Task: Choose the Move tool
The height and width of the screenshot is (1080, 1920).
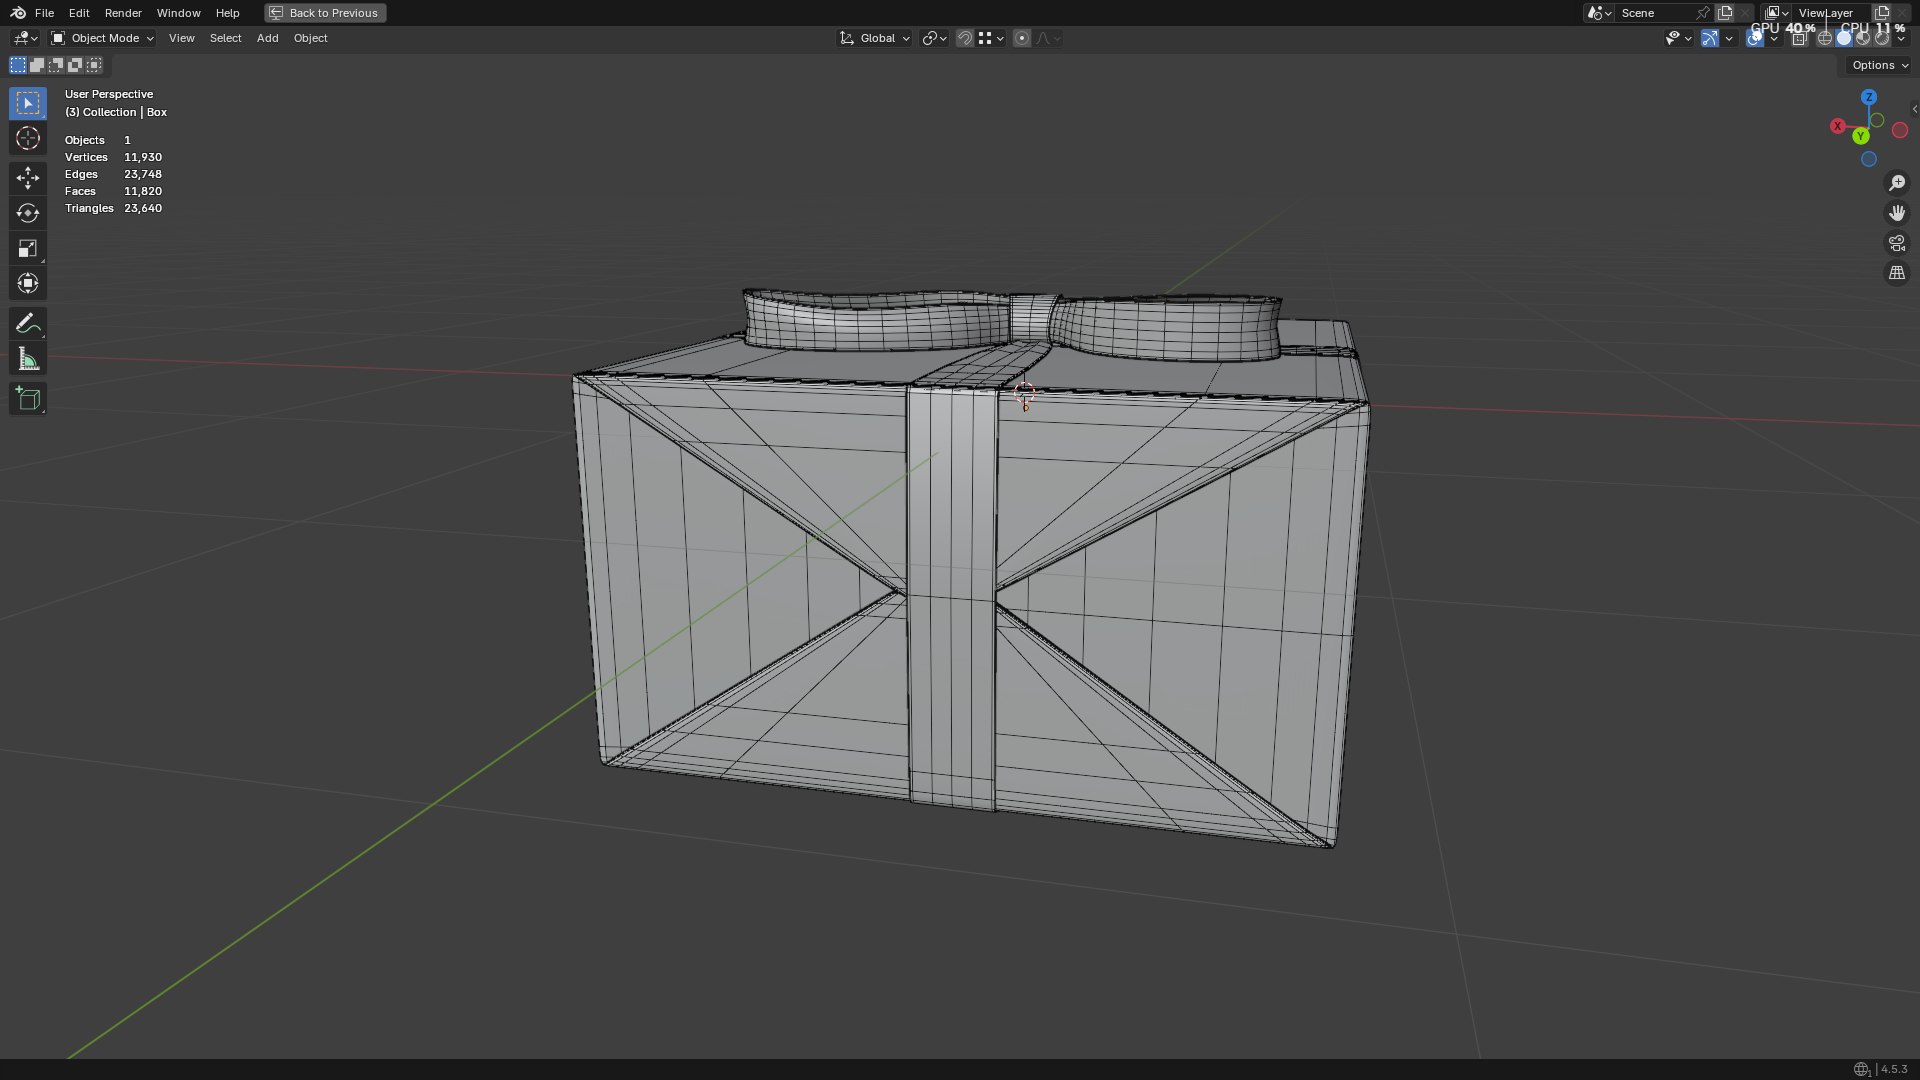Action: point(28,178)
